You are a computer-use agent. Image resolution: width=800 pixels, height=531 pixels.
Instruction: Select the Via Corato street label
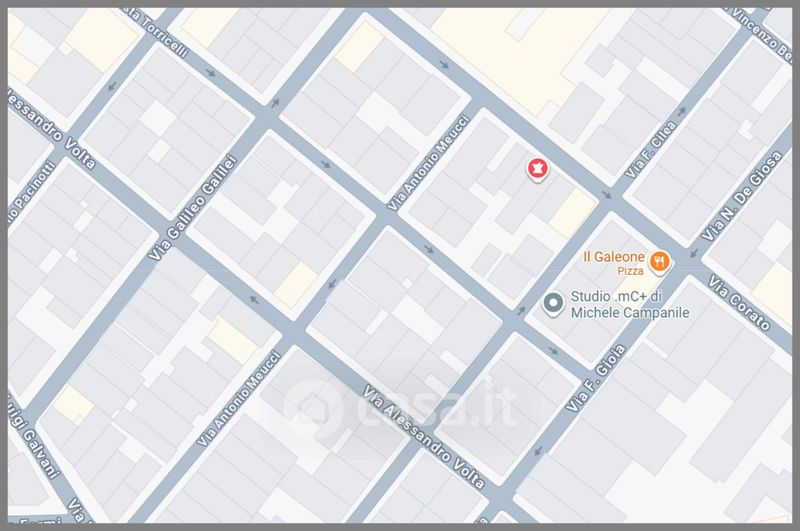[x=739, y=303]
